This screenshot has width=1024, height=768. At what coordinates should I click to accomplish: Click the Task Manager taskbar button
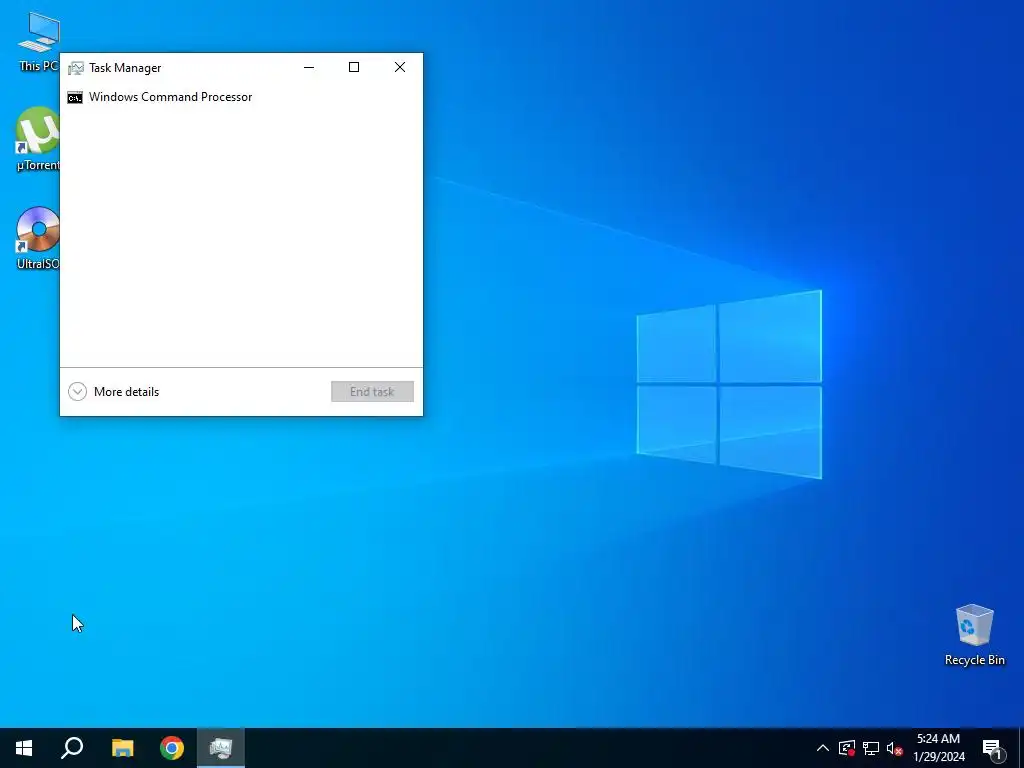(221, 748)
